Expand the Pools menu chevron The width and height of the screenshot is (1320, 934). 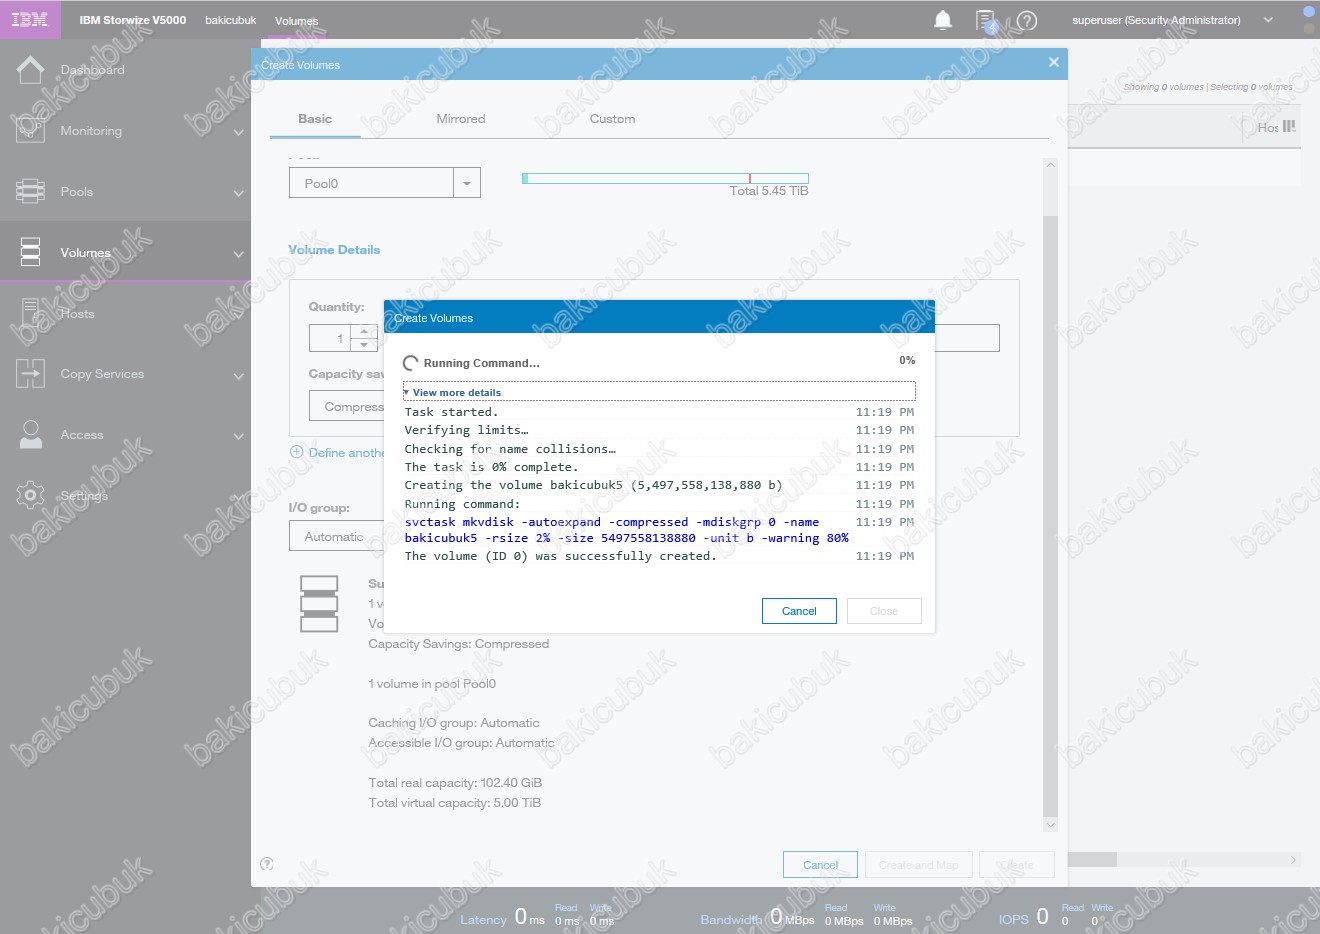click(238, 193)
